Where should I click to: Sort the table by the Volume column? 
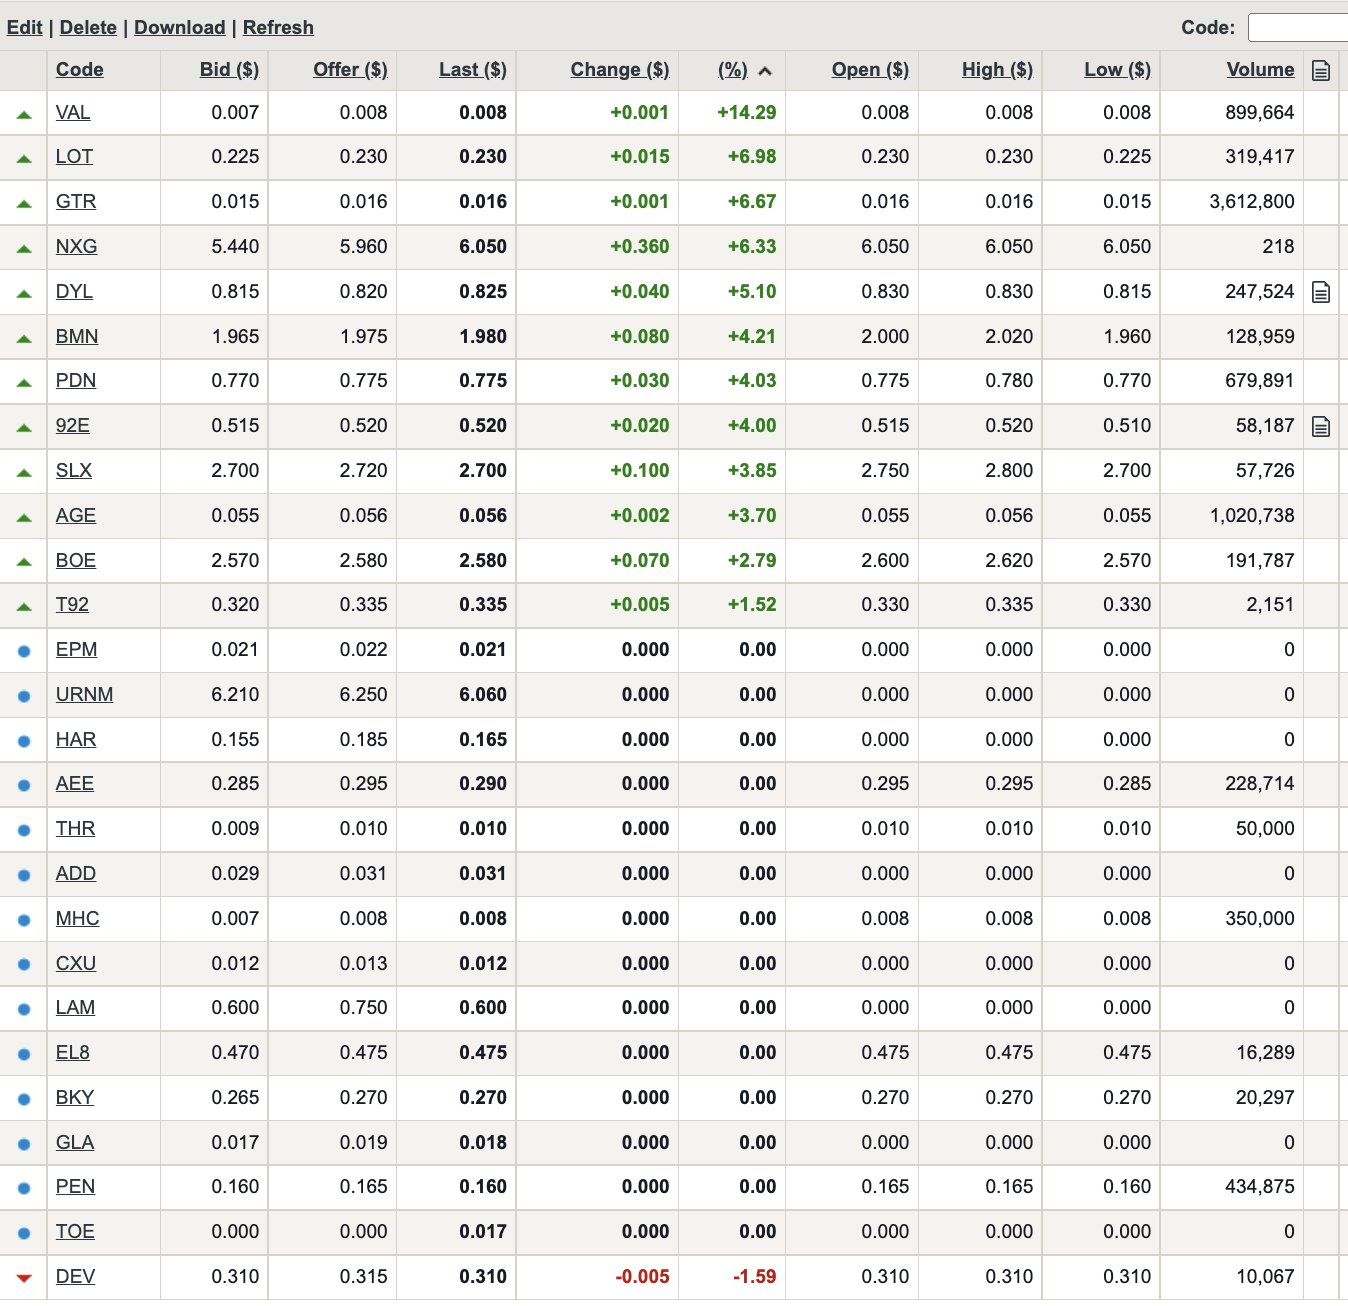point(1259,69)
